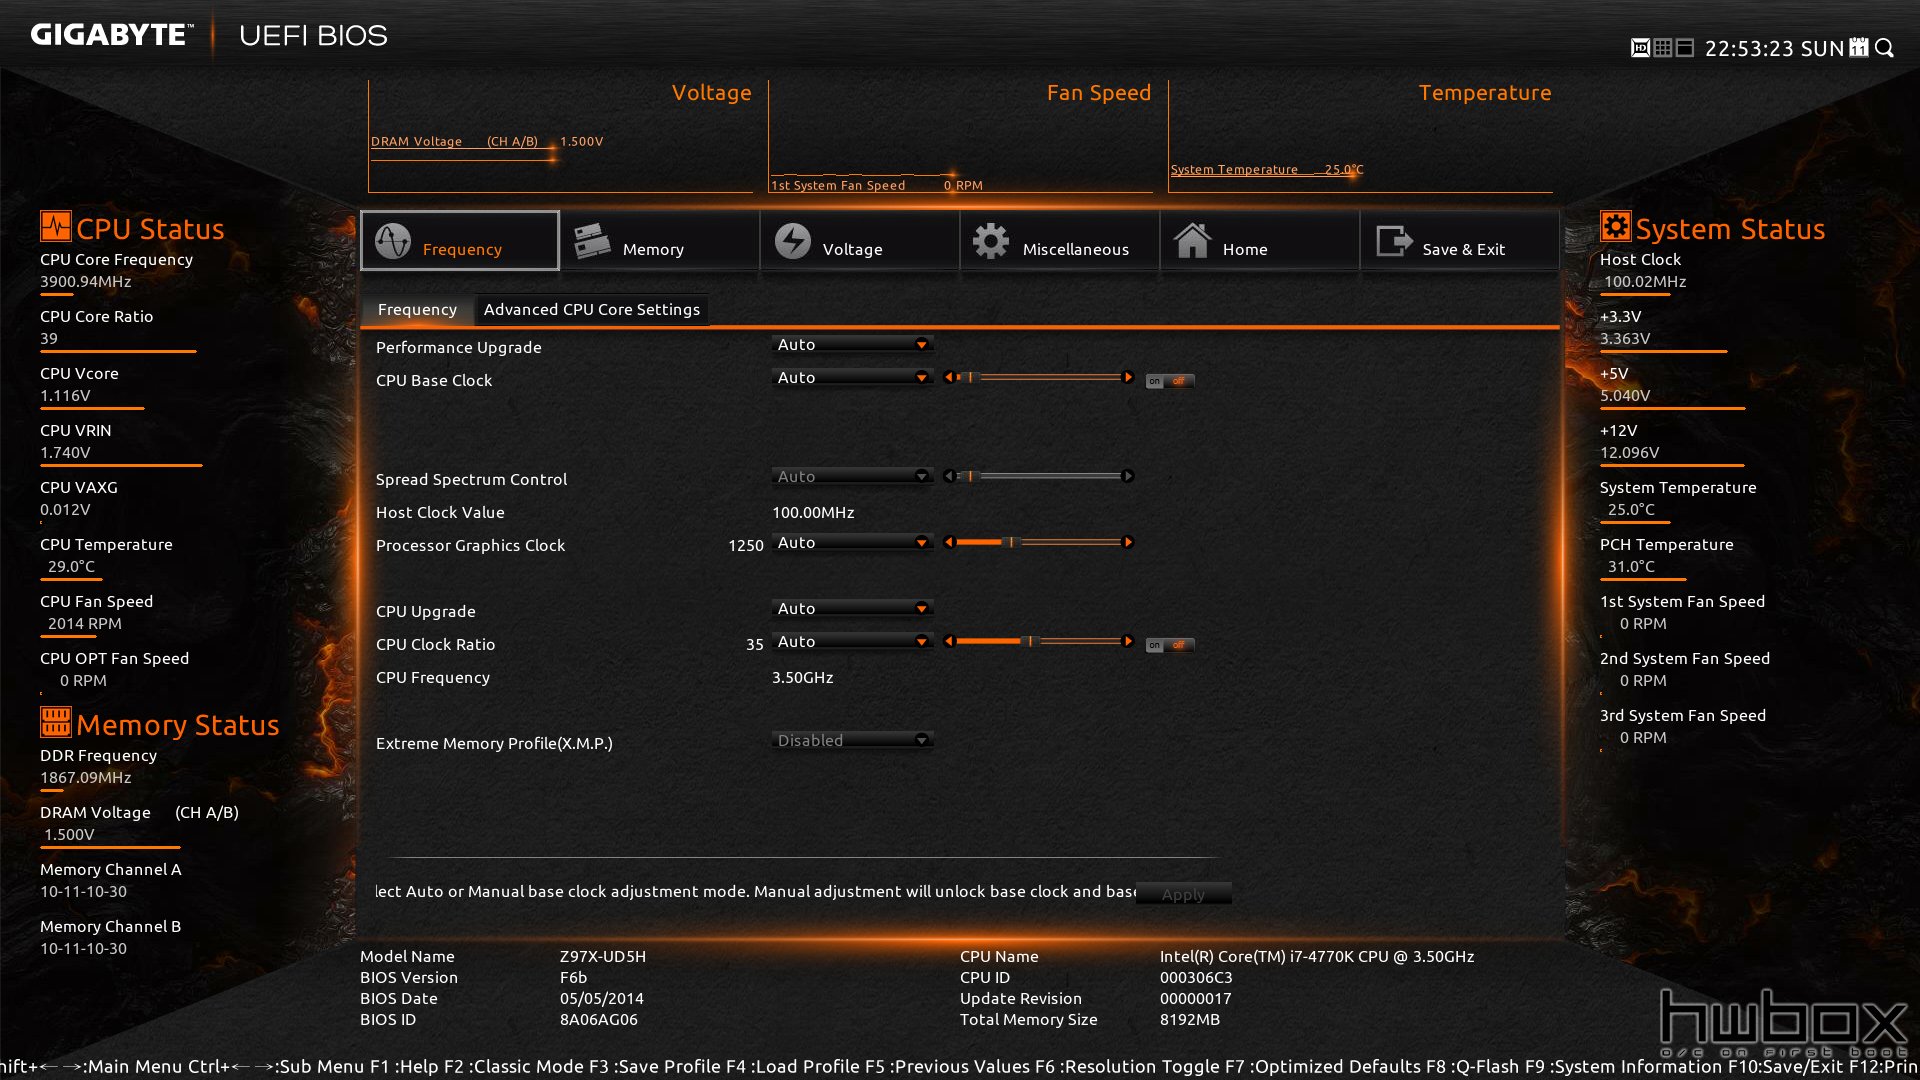The height and width of the screenshot is (1080, 1920).
Task: Switch to the Memory tab
Action: (660, 240)
